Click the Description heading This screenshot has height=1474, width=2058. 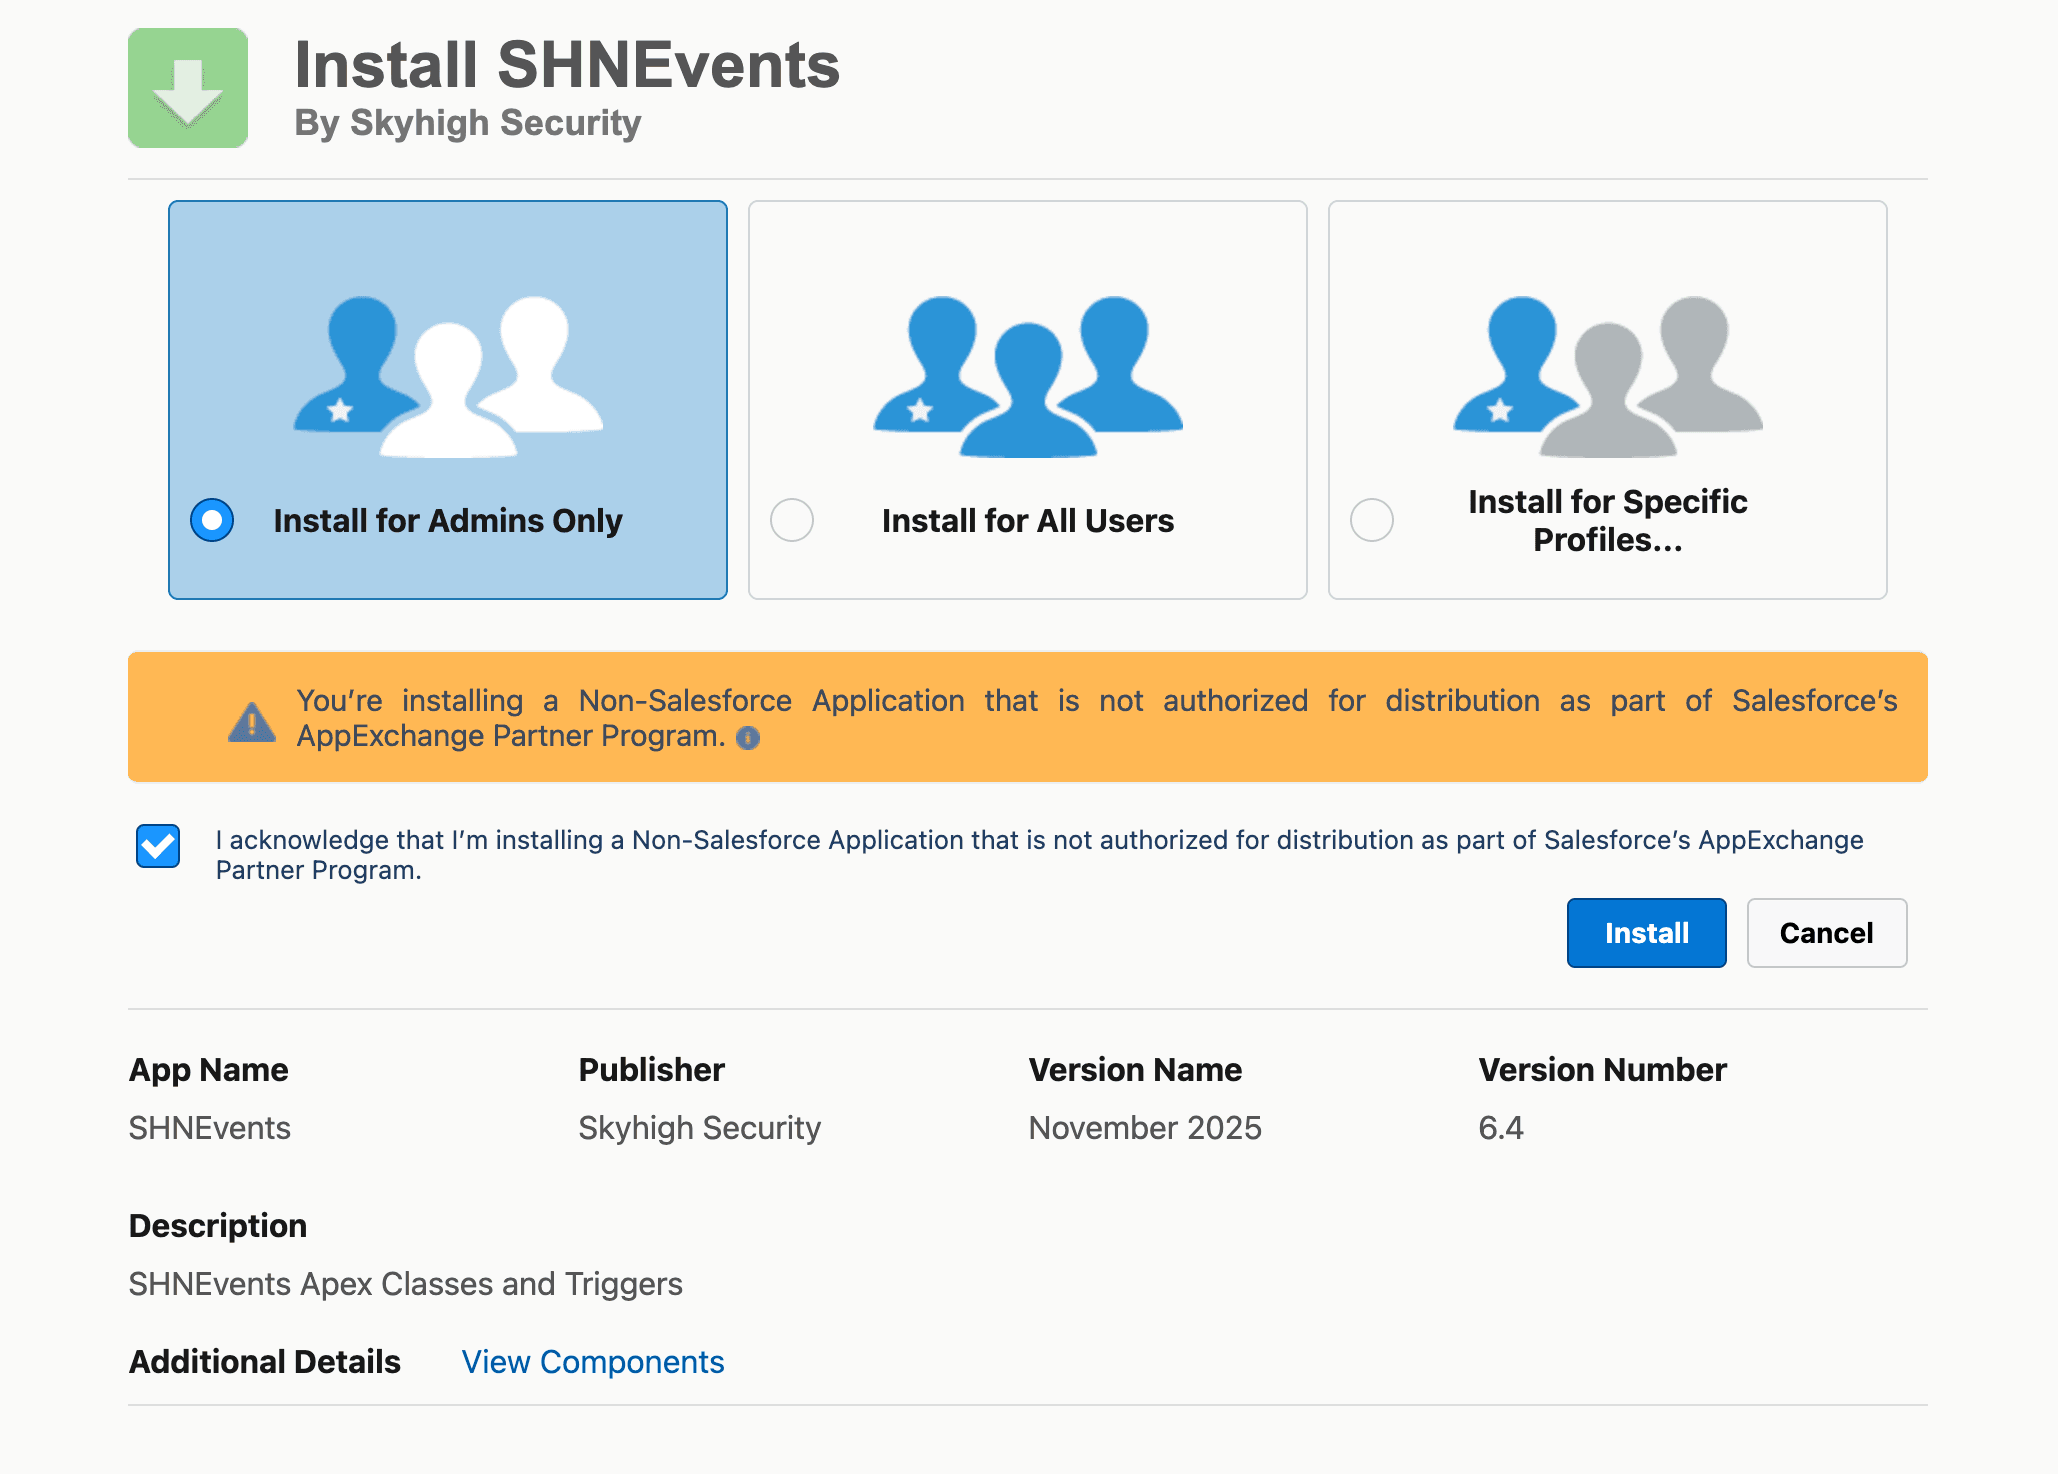click(218, 1226)
